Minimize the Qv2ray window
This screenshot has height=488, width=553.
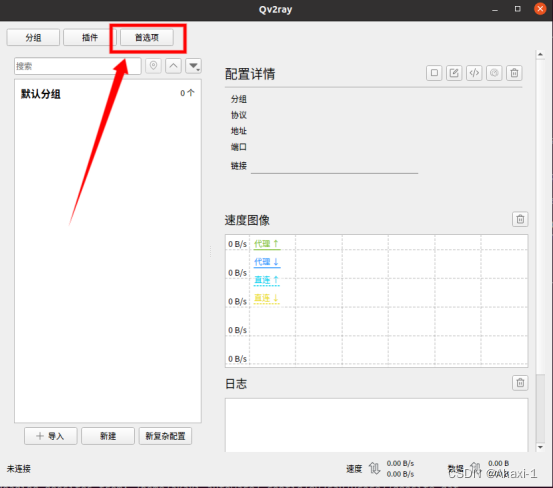coord(495,10)
